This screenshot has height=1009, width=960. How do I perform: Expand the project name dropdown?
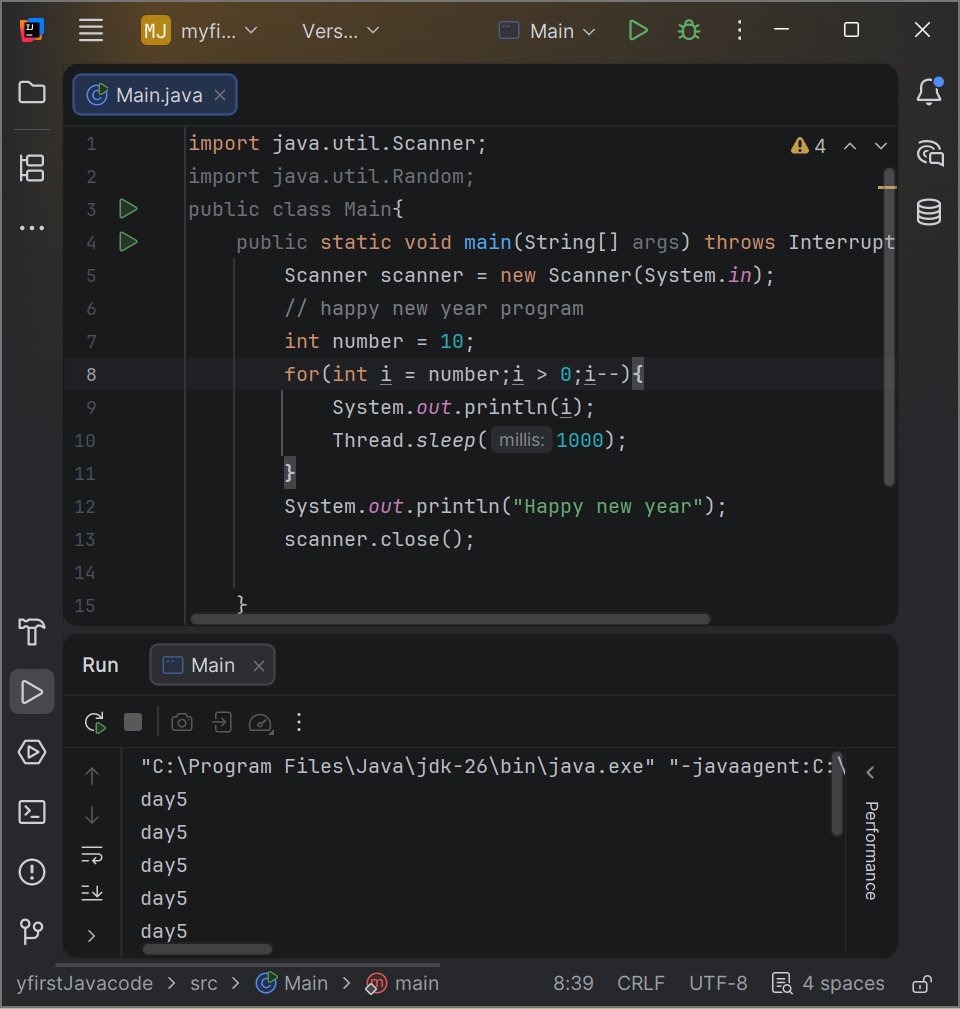(x=200, y=31)
